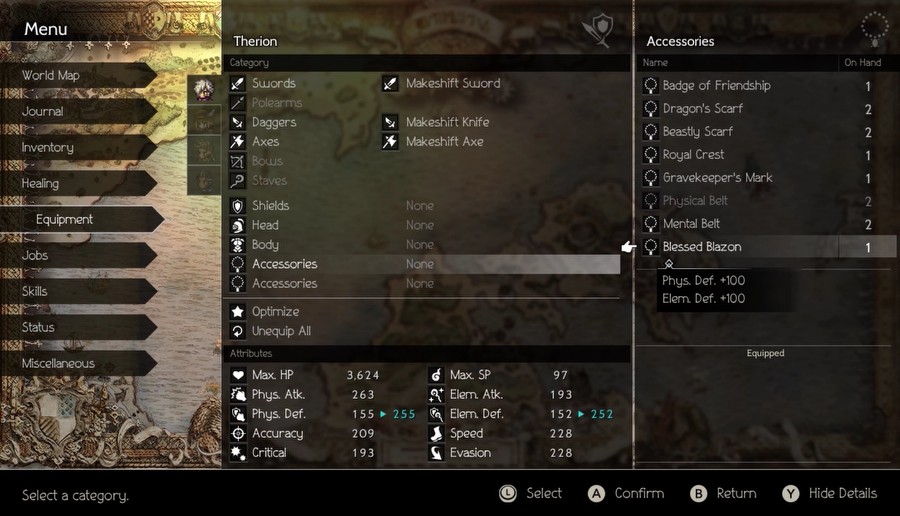The image size is (900, 516).
Task: Select the Shields slot icon
Action: point(238,205)
